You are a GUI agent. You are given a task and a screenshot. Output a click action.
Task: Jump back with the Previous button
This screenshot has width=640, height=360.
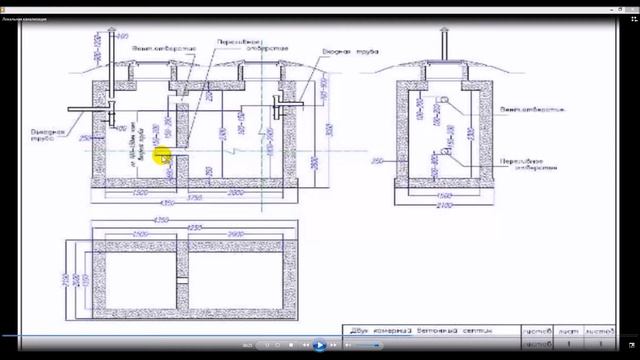pyautogui.click(x=306, y=345)
